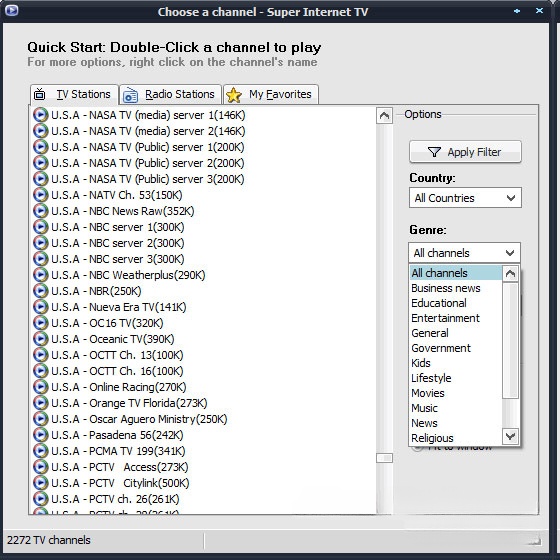Choose Entertainment from the genre list
This screenshot has width=560, height=560.
point(445,318)
